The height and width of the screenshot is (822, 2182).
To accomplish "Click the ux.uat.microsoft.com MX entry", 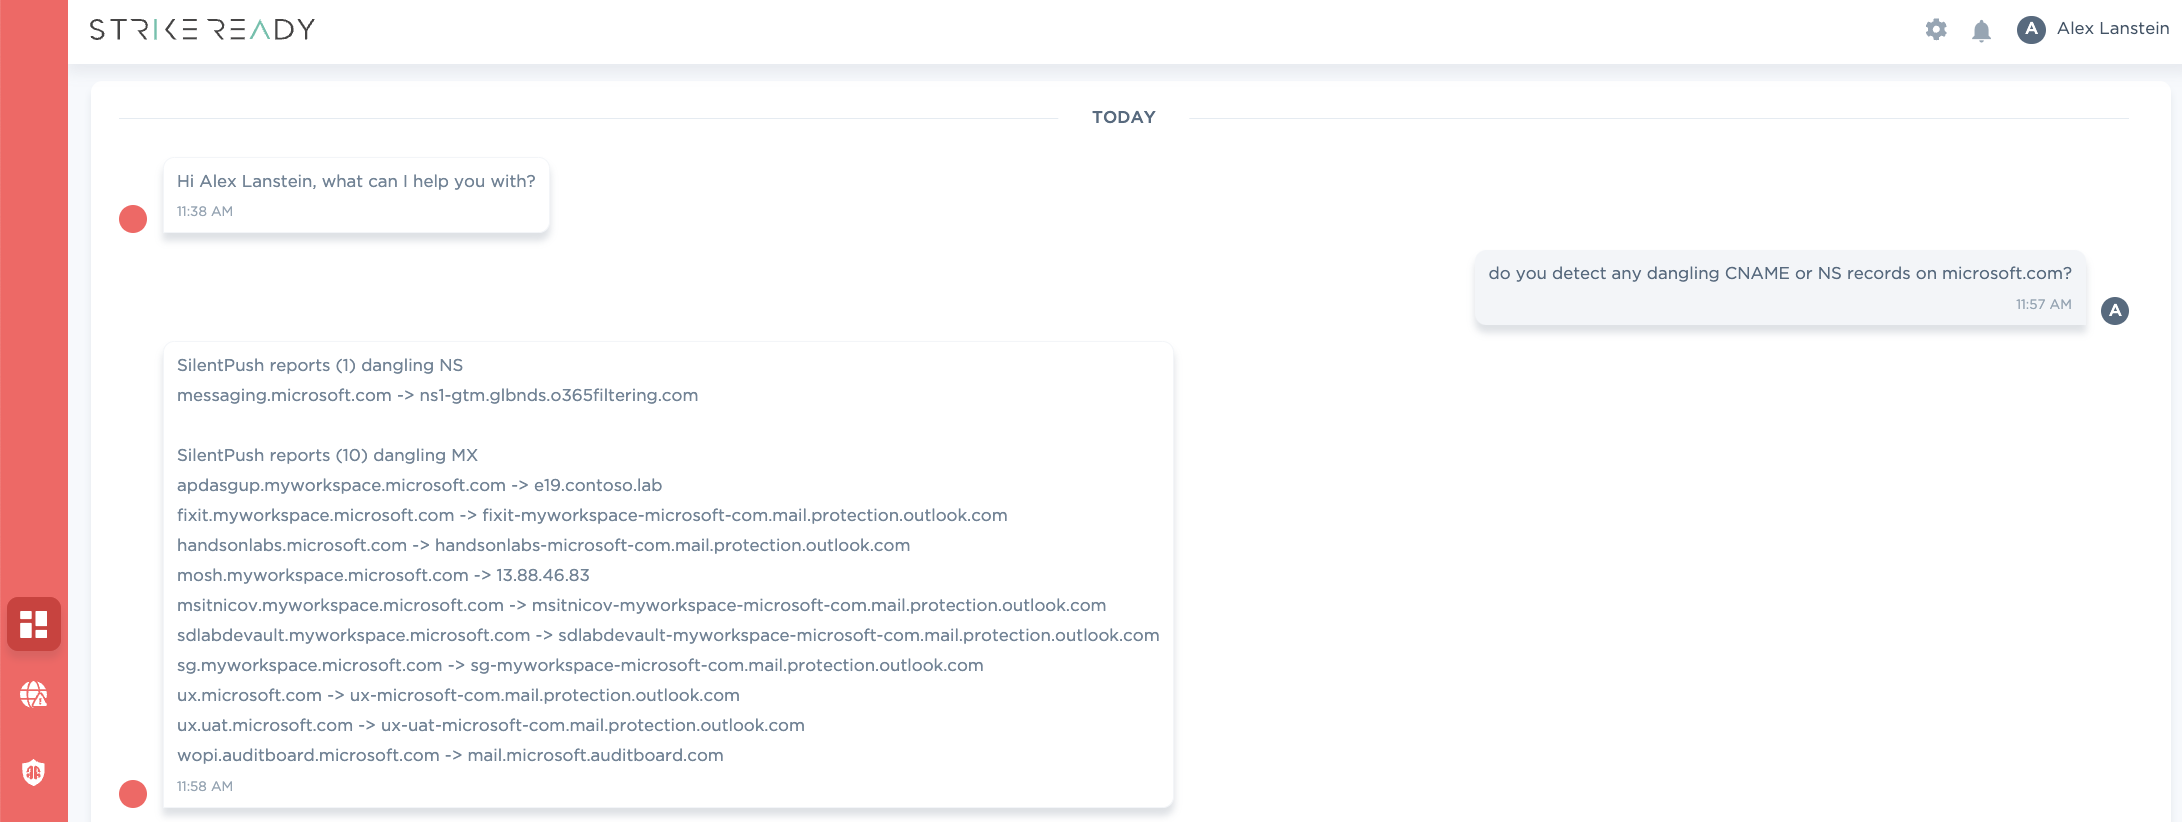I will [x=491, y=725].
